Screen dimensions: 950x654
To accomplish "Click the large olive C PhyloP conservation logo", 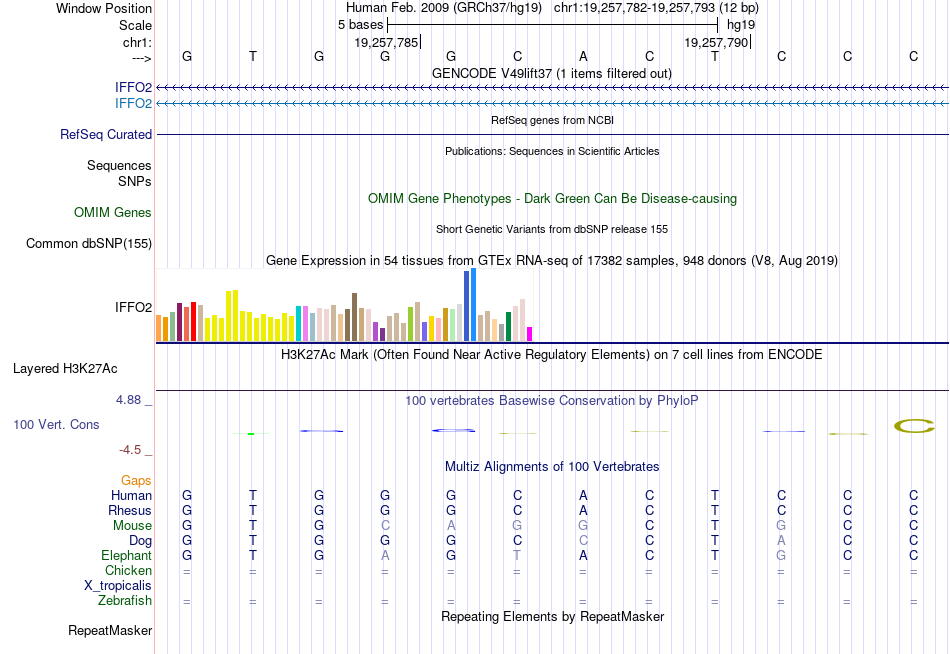I will click(x=914, y=426).
